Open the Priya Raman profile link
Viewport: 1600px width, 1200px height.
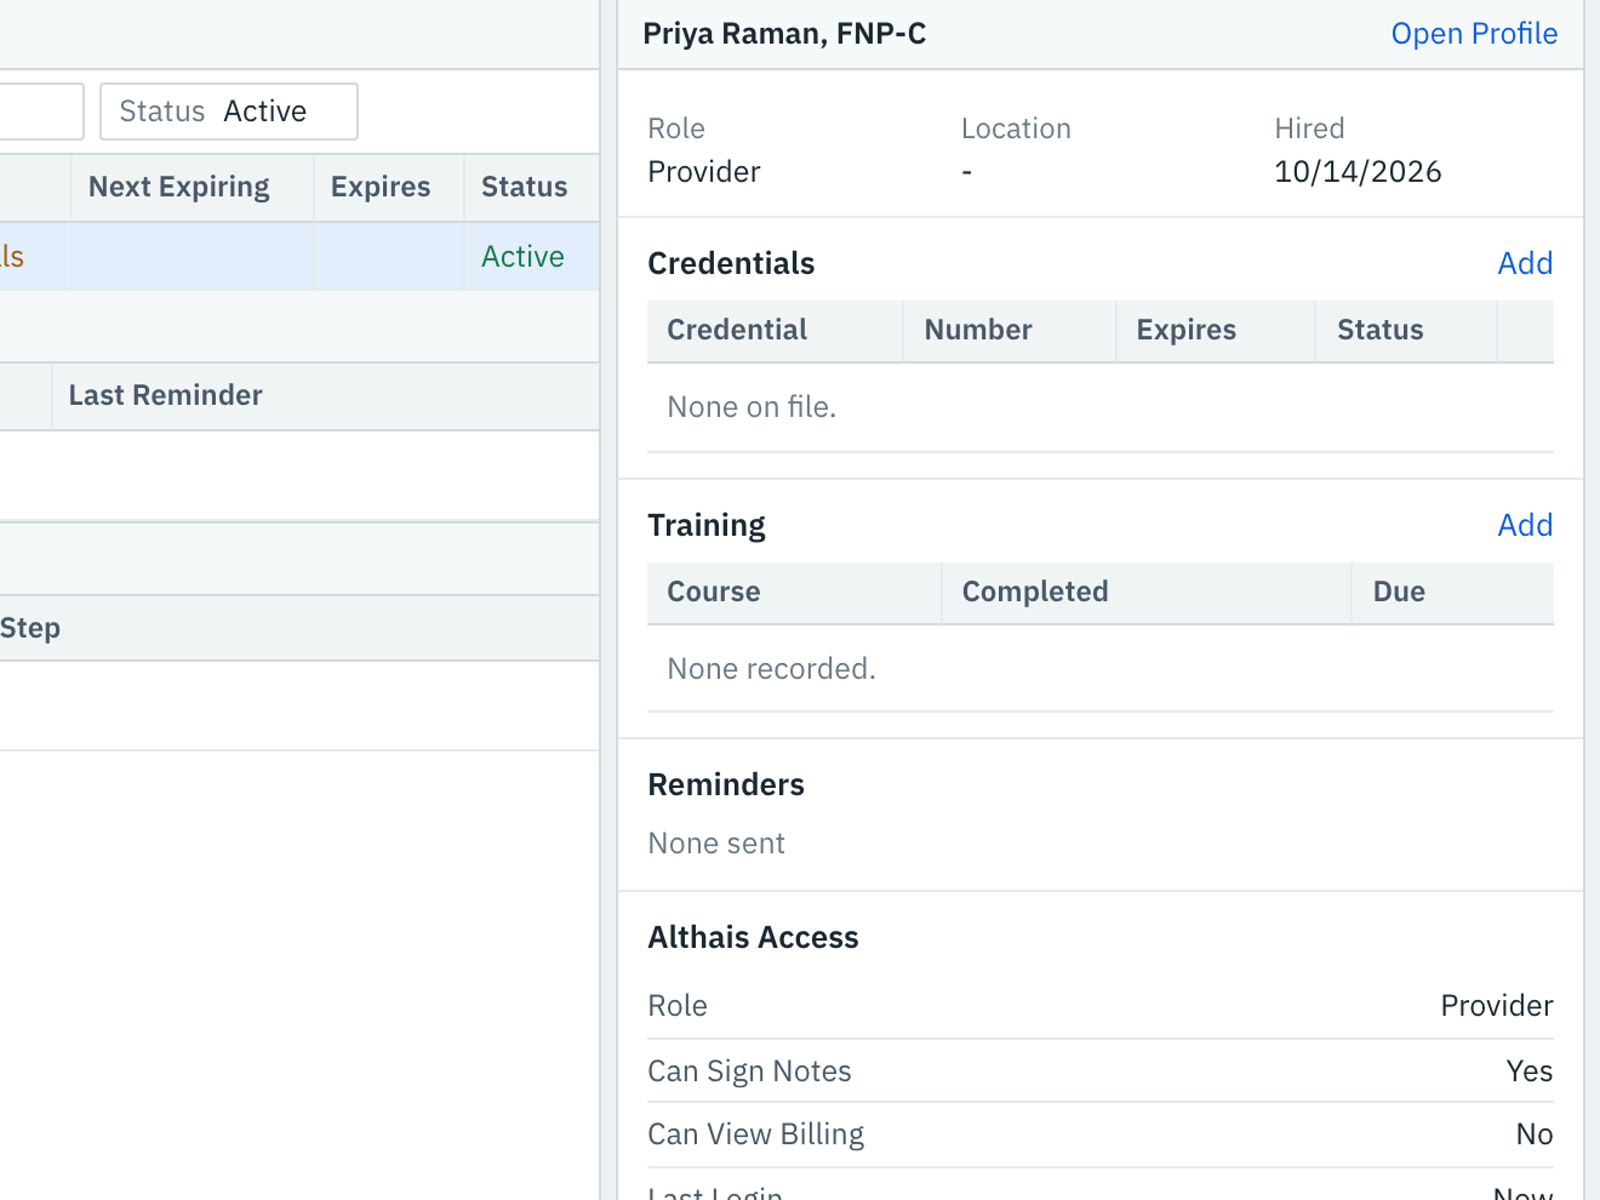coord(1474,34)
